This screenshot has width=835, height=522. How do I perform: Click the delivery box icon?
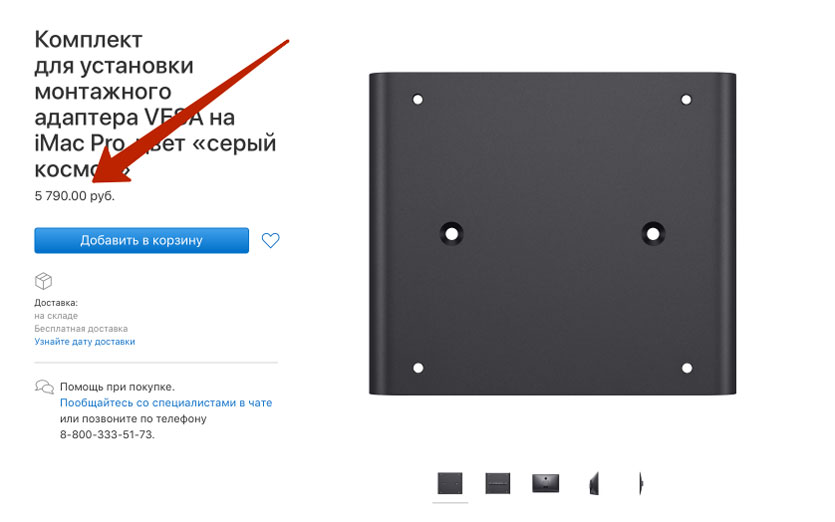[43, 281]
